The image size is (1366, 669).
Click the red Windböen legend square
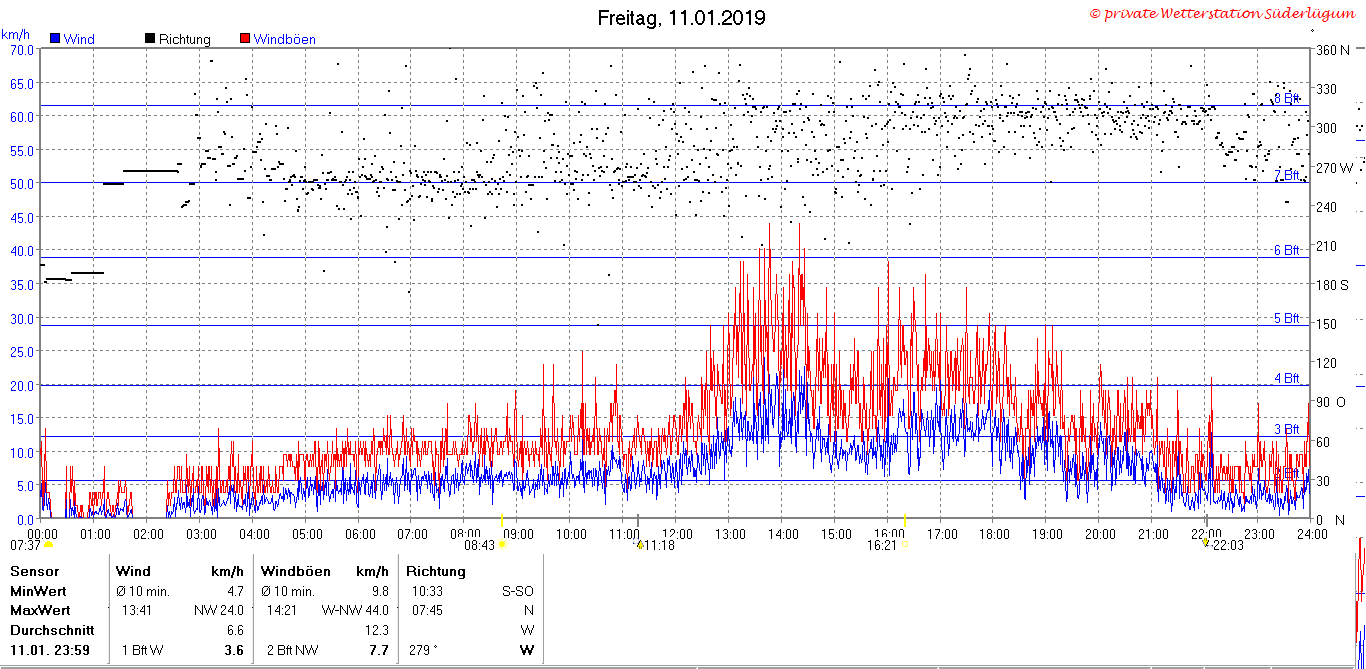[x=245, y=39]
